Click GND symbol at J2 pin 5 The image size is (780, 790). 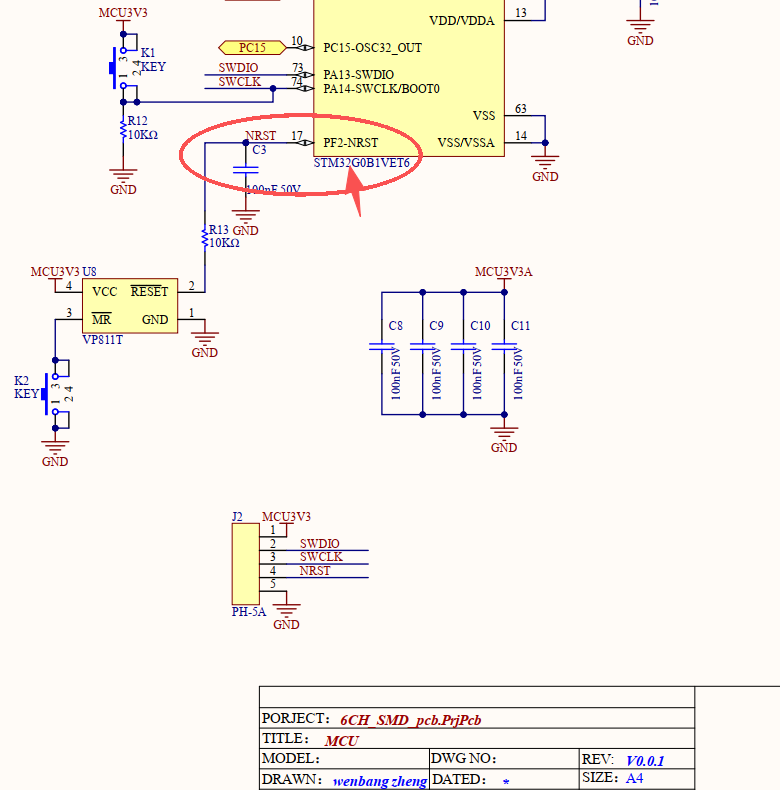286,617
